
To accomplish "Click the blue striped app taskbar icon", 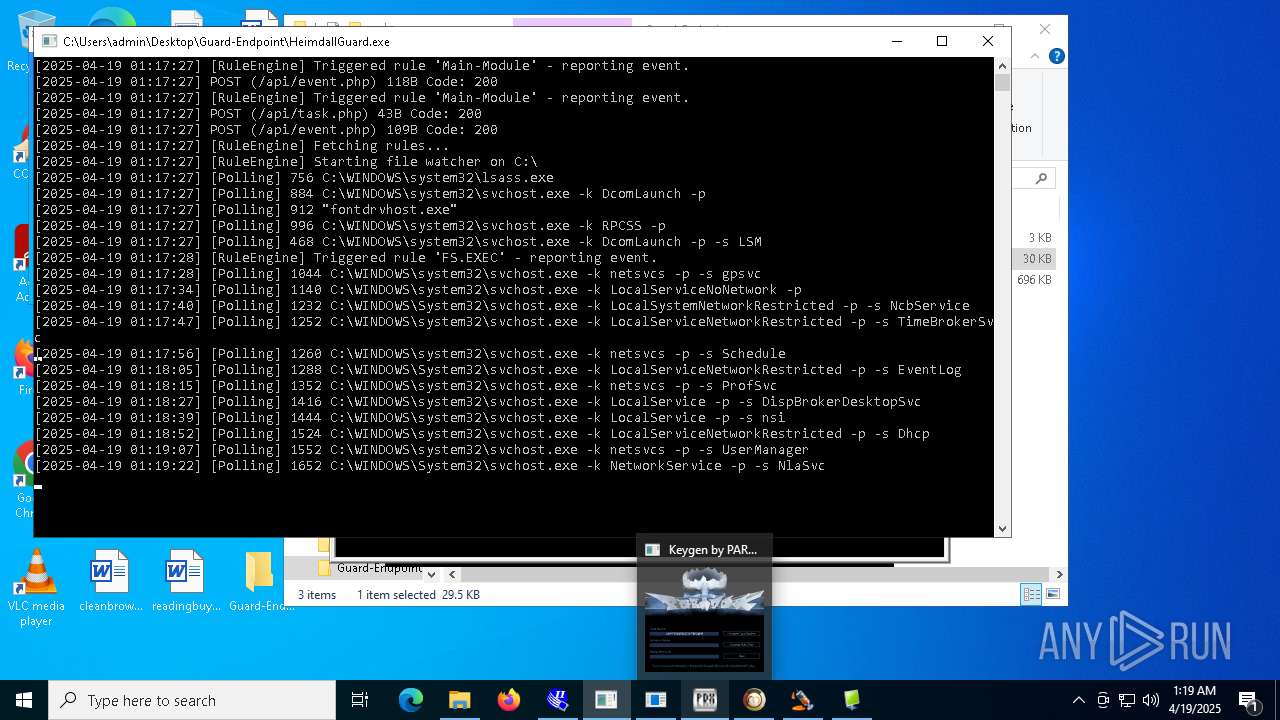I will 557,700.
